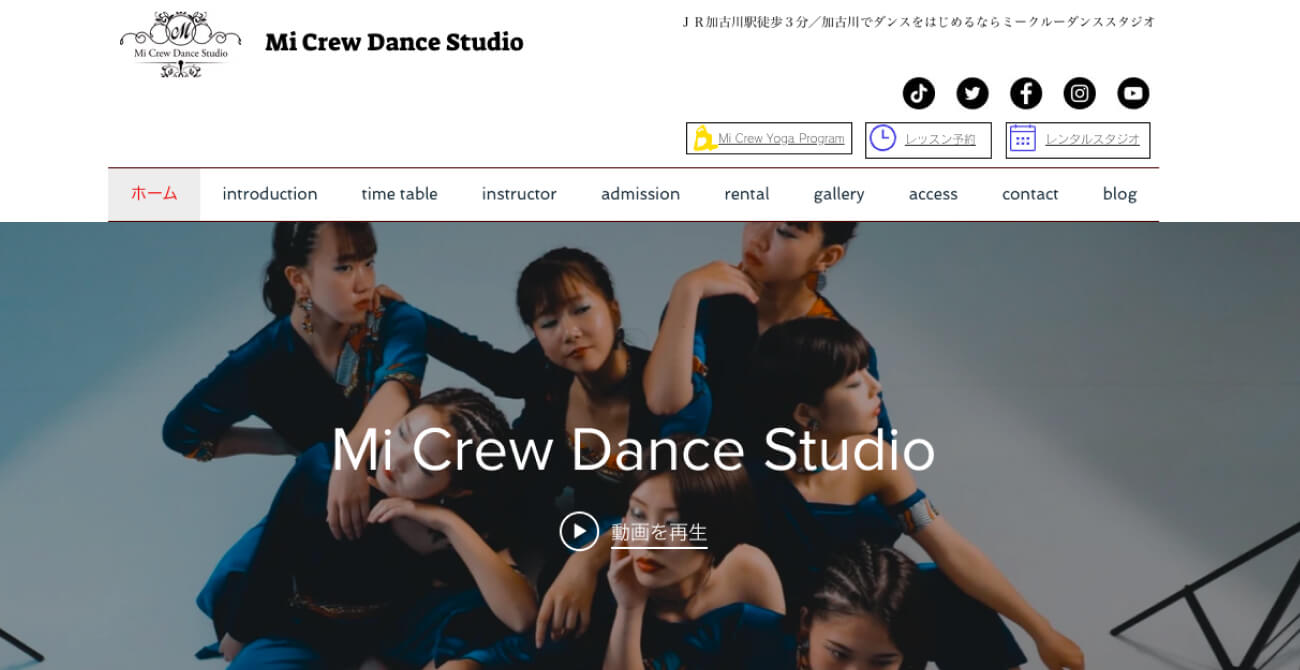The image size is (1300, 670).
Task: Visit the Facebook page icon
Action: pyautogui.click(x=1026, y=93)
